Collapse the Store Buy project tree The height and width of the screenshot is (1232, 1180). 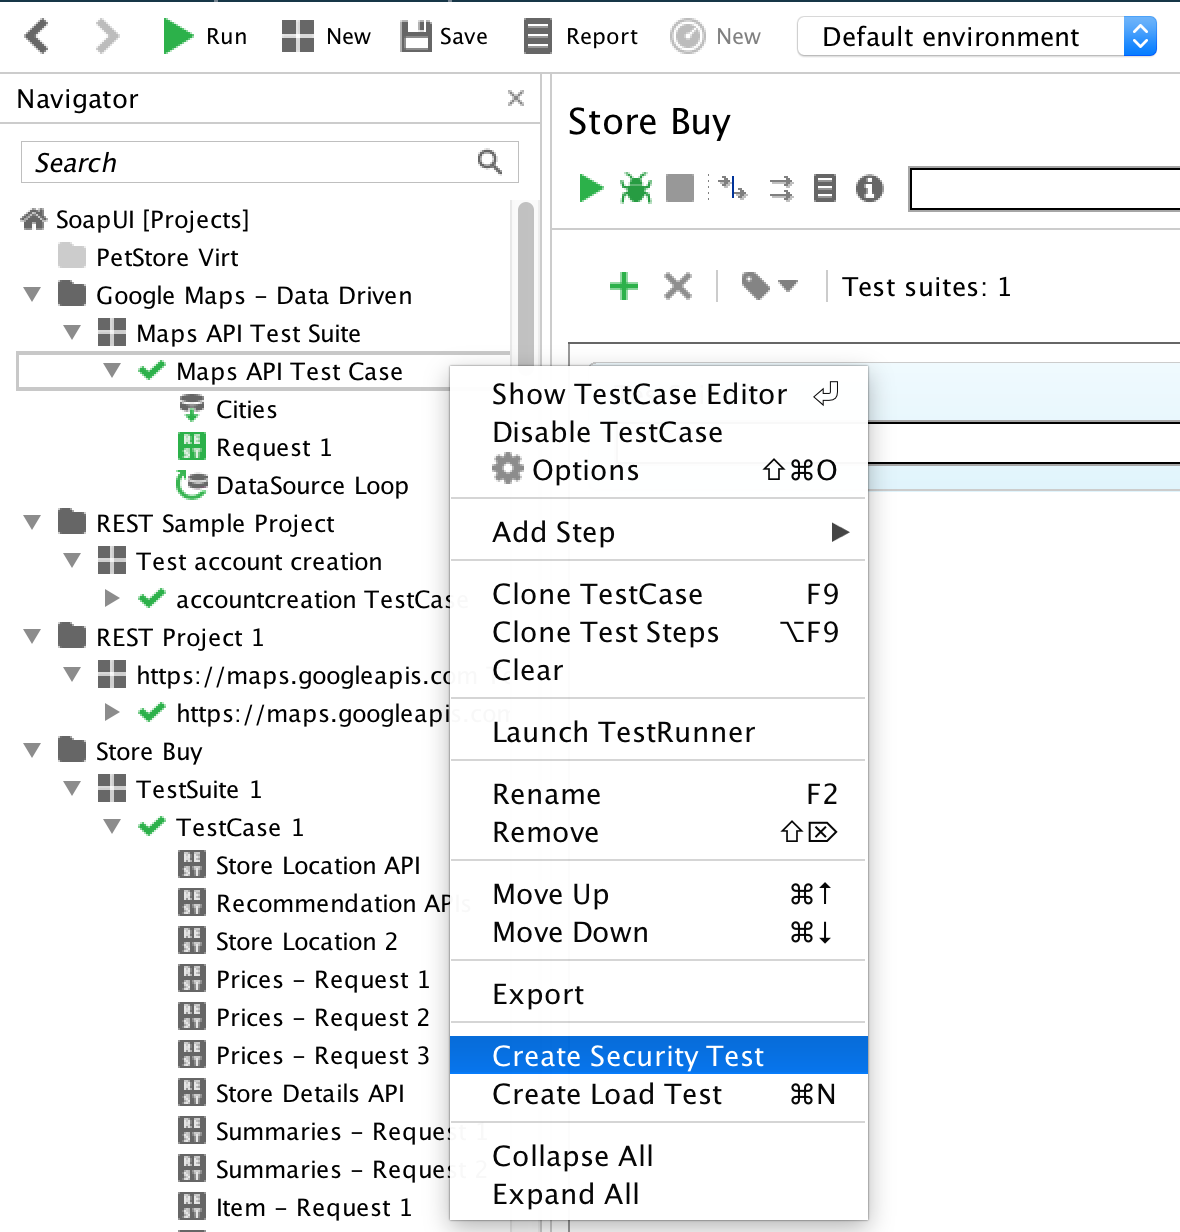33,751
